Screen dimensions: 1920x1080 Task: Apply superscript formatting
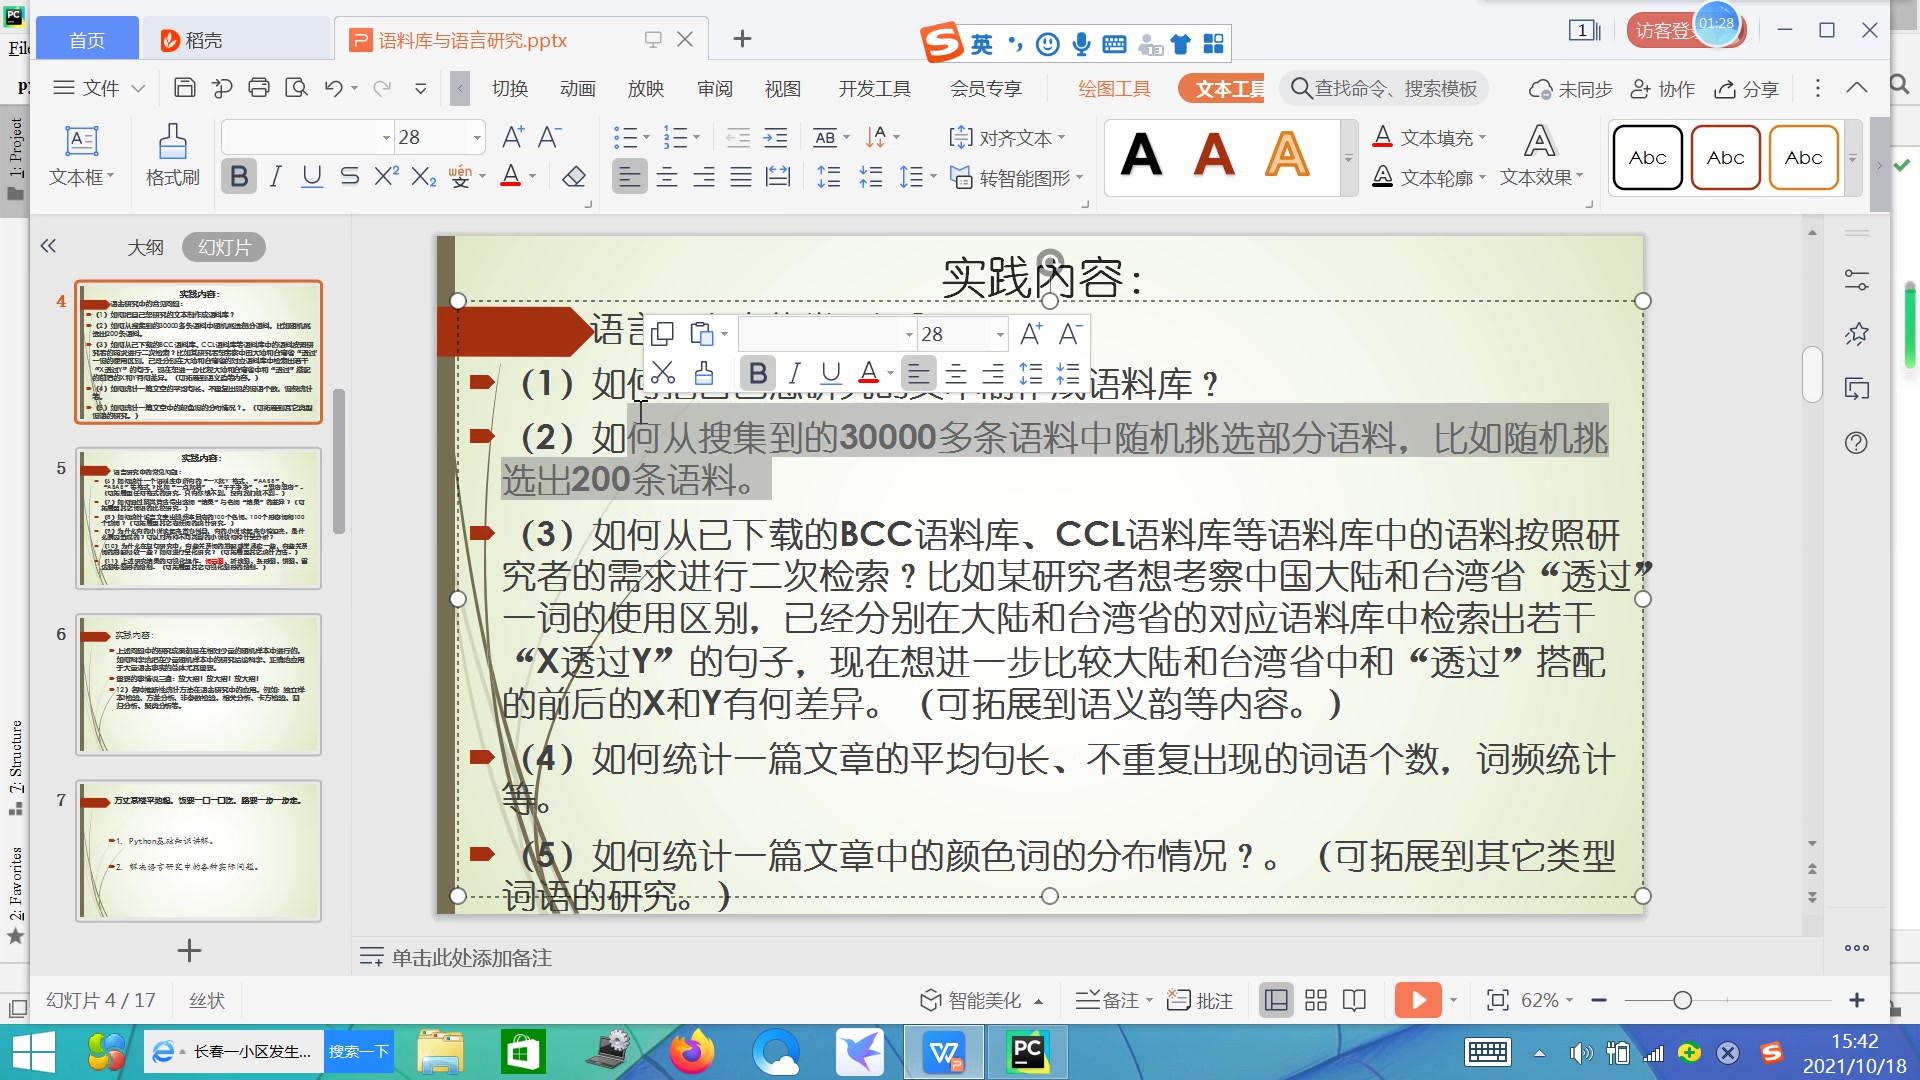pos(386,177)
